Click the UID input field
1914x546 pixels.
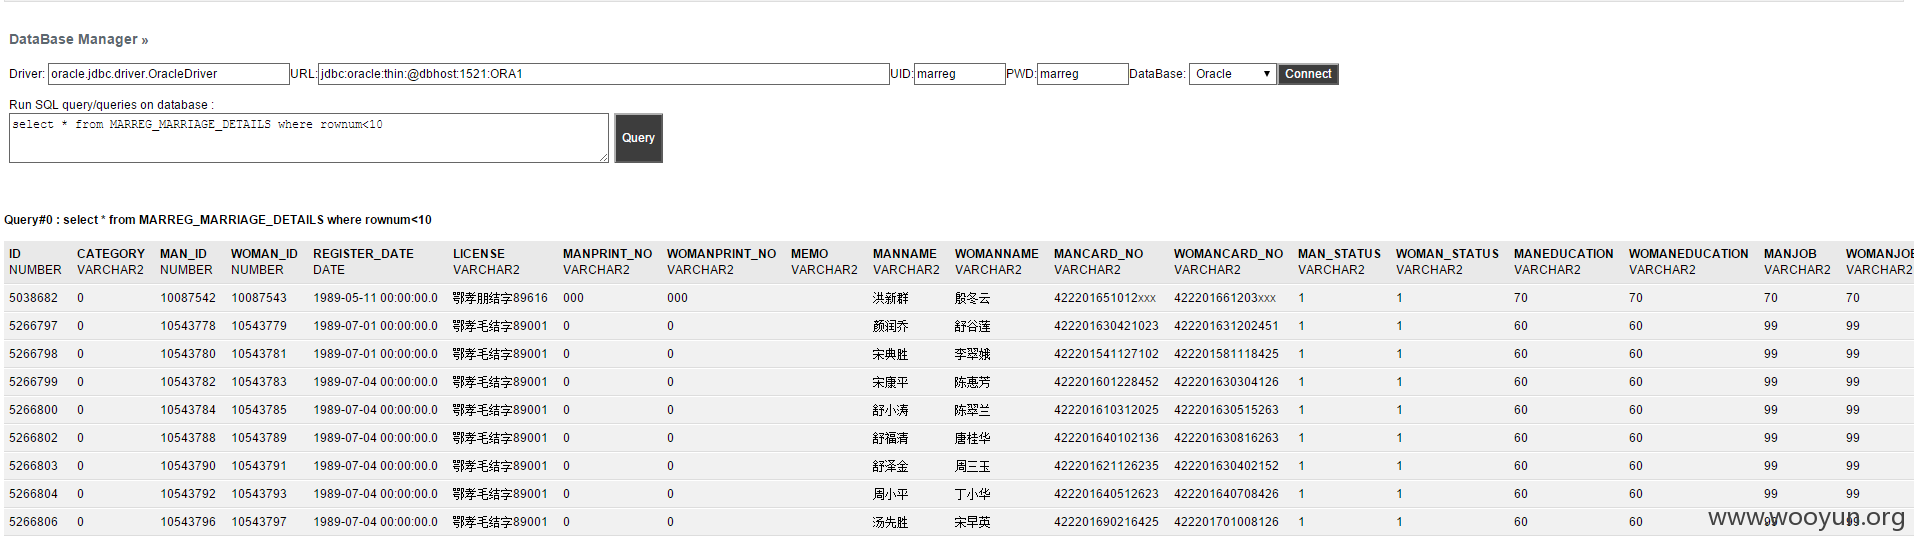(x=960, y=74)
